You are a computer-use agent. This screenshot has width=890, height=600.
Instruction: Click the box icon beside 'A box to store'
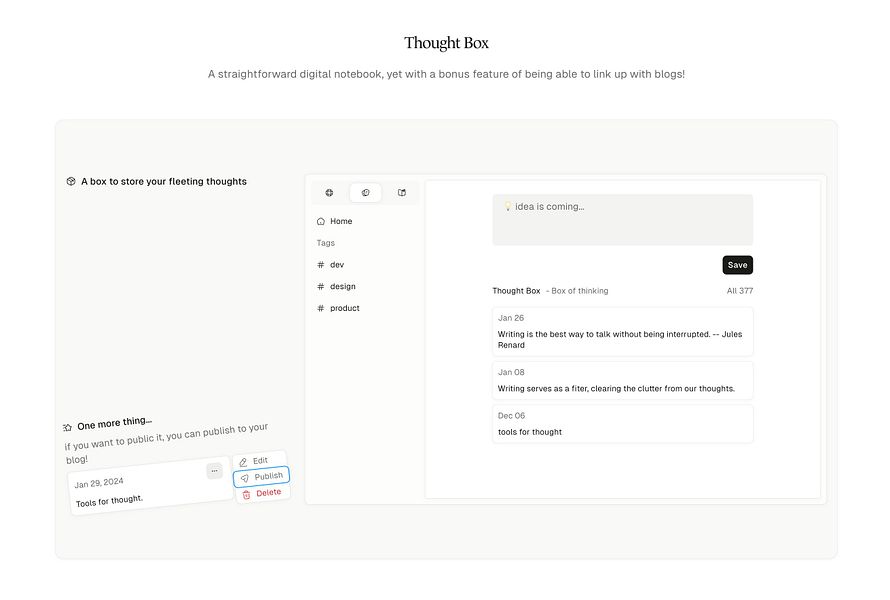pos(71,181)
